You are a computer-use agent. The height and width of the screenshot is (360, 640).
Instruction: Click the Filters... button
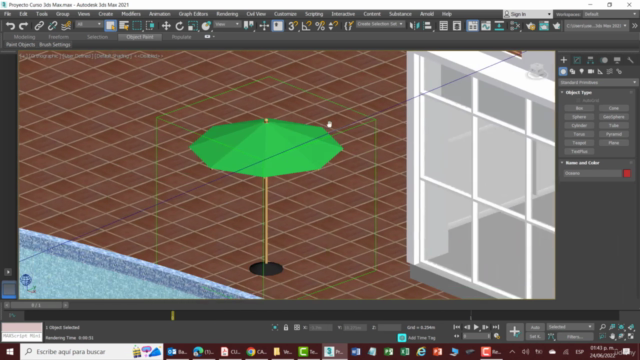(575, 337)
